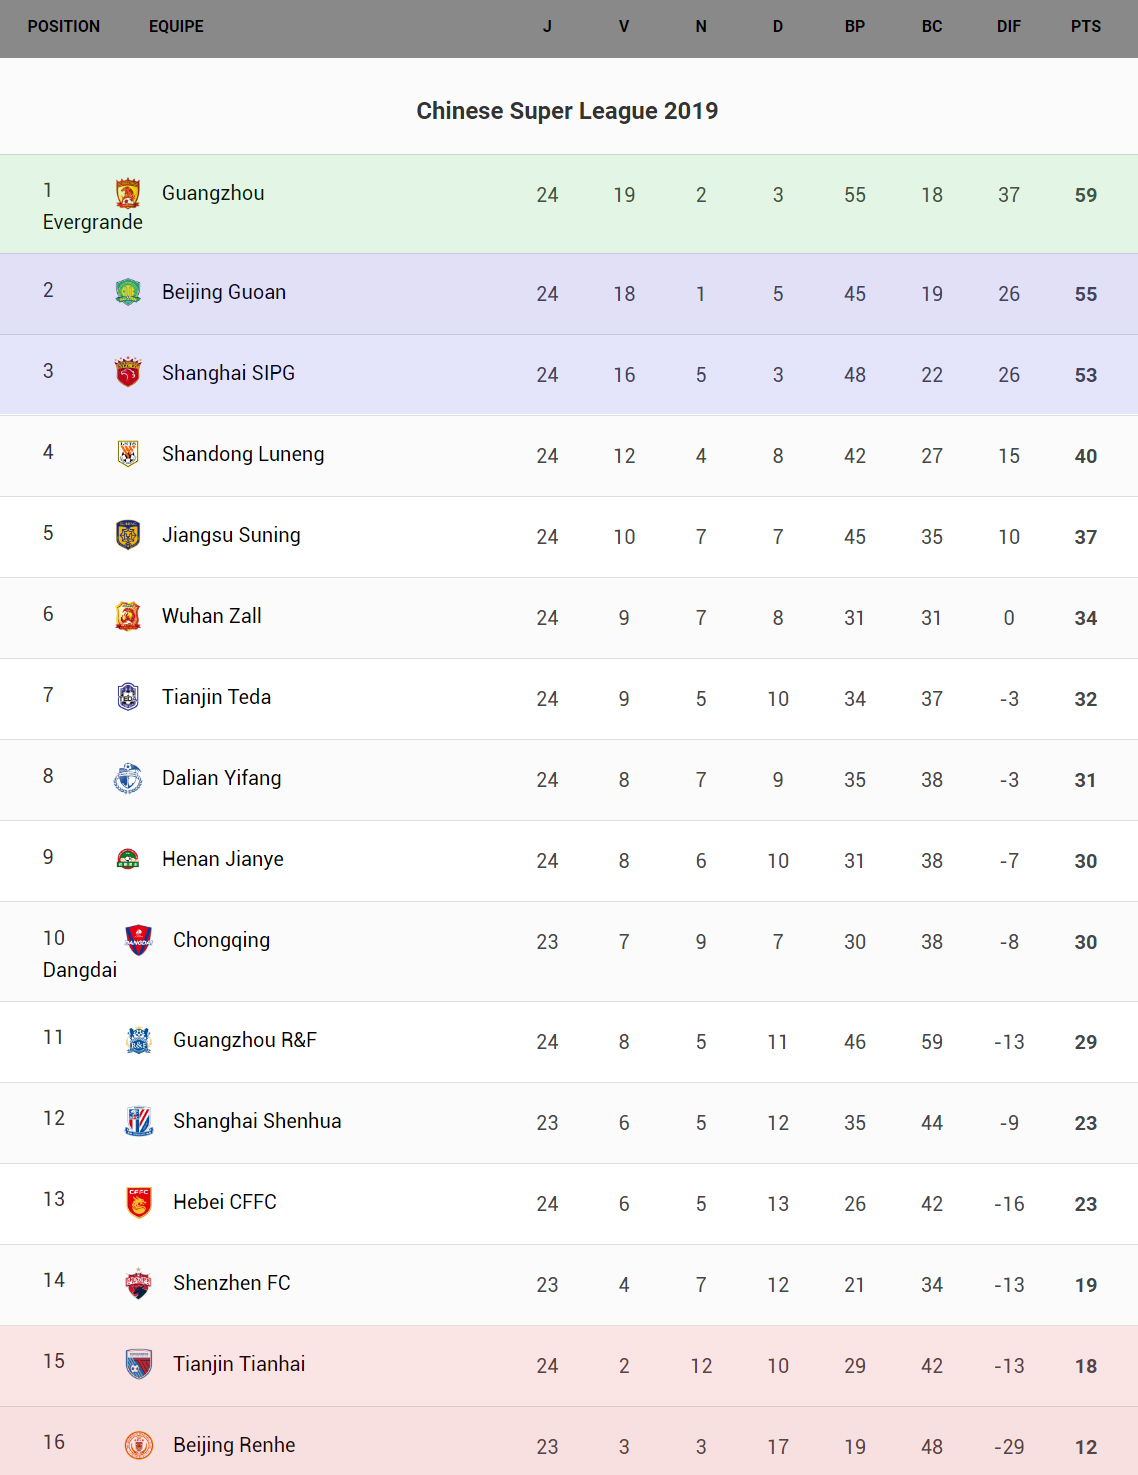
Task: Open the Tianjin Tianhai team page
Action: pyautogui.click(x=239, y=1364)
